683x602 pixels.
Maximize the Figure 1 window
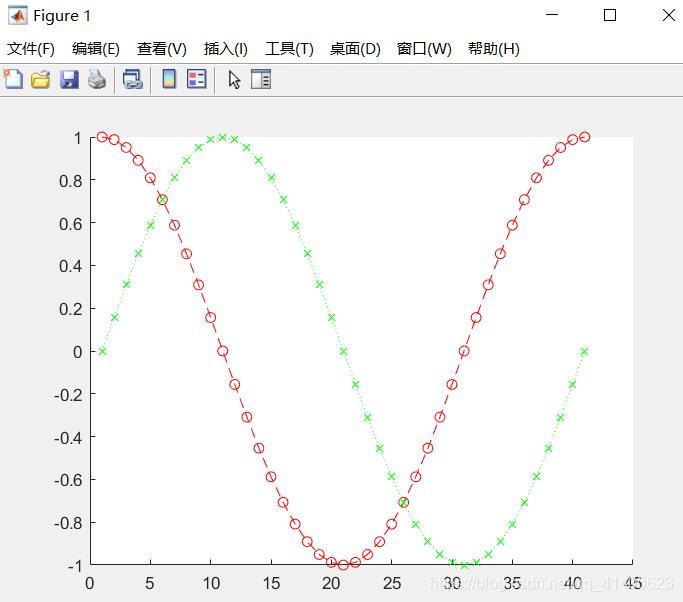(x=610, y=15)
